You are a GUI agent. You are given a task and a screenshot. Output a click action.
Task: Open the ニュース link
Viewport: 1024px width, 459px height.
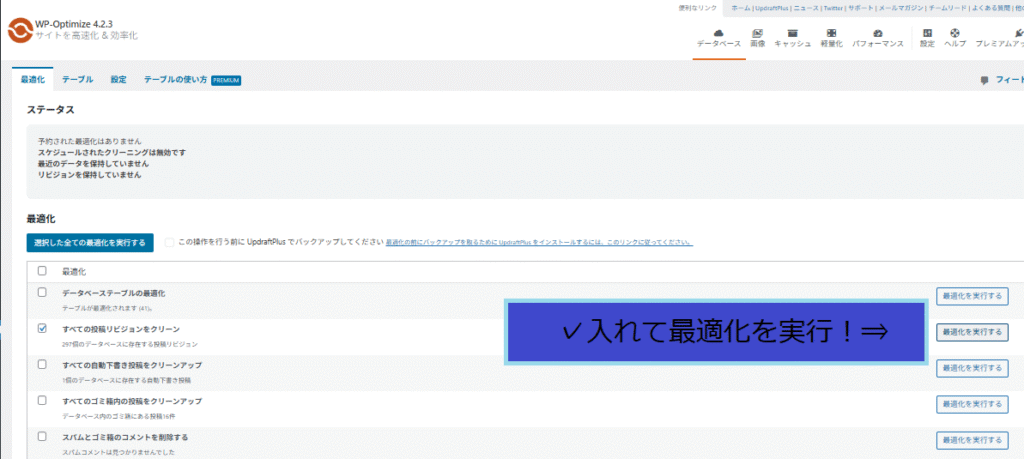[806, 8]
